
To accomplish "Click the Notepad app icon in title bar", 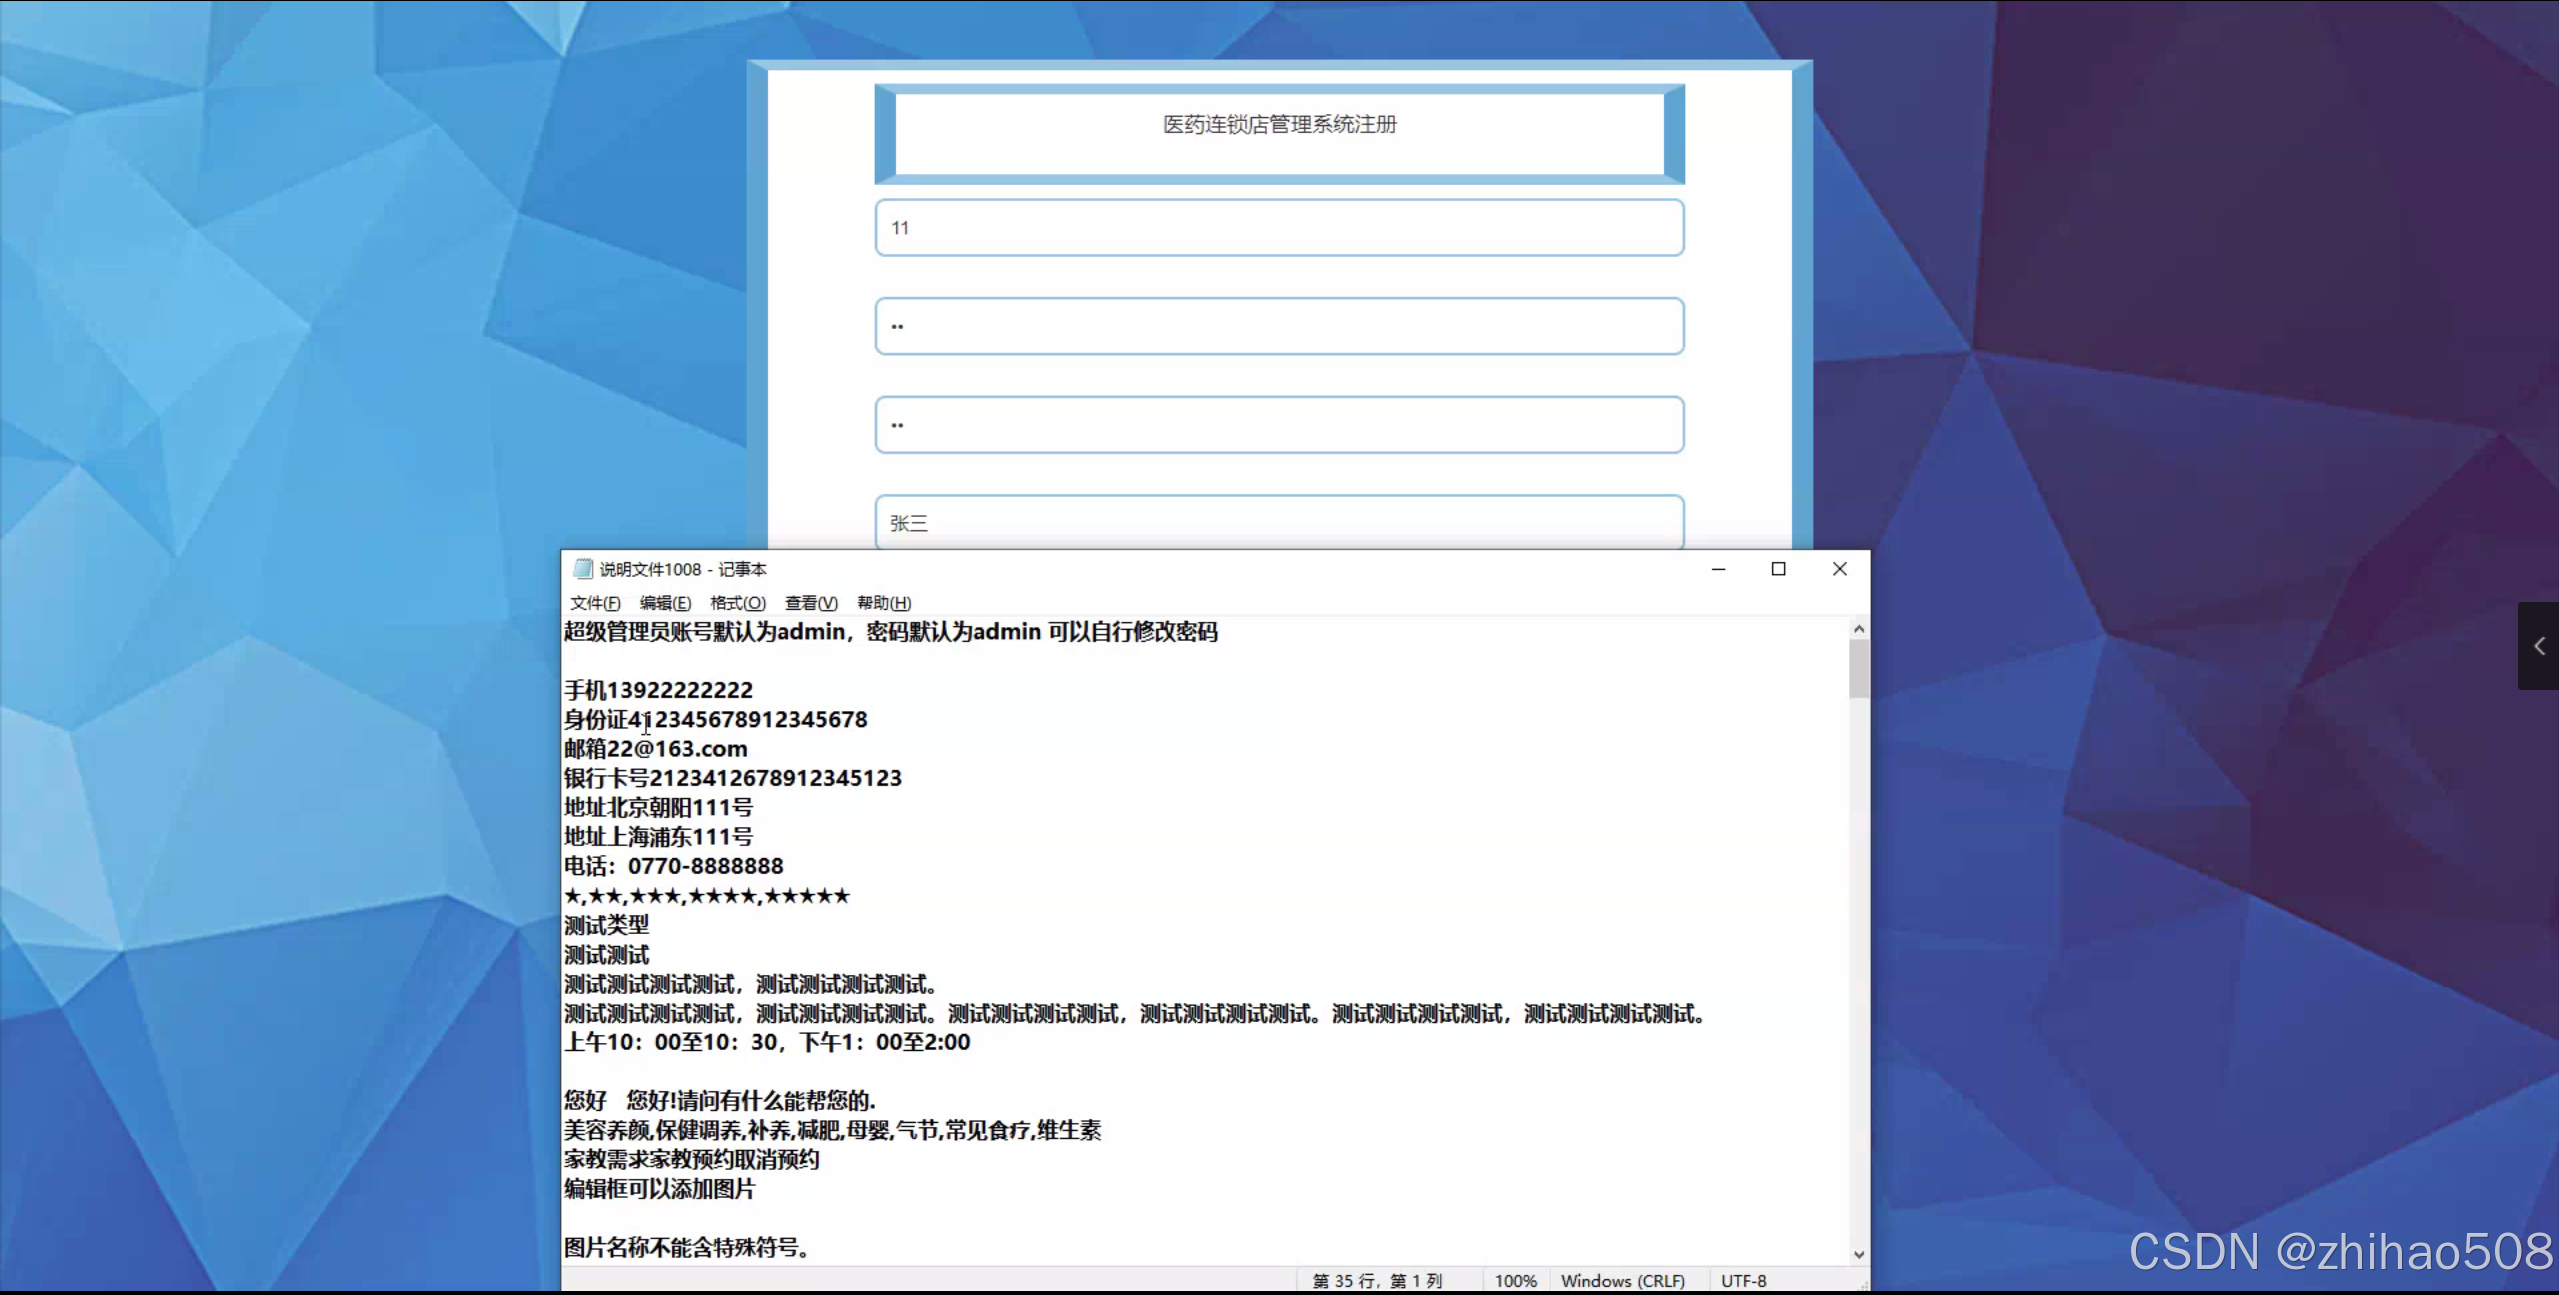I will (583, 569).
